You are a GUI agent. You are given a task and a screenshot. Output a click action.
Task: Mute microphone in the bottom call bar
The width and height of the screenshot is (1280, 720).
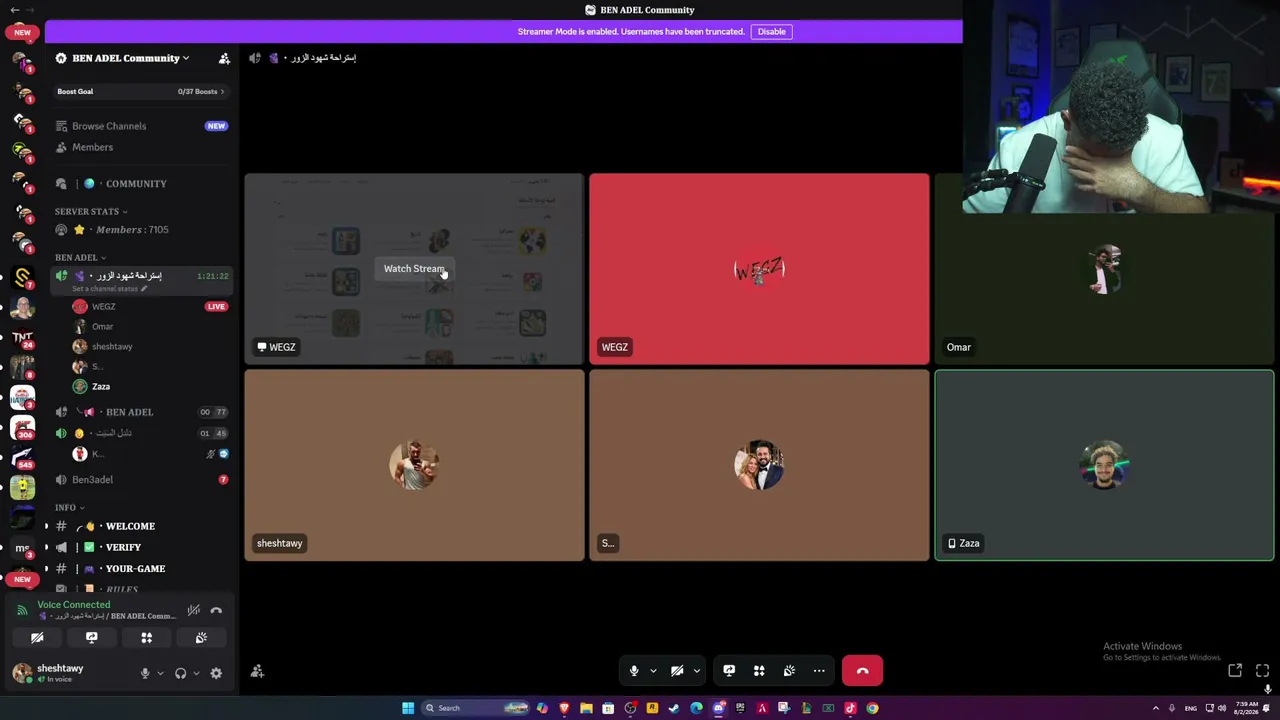[x=634, y=671]
